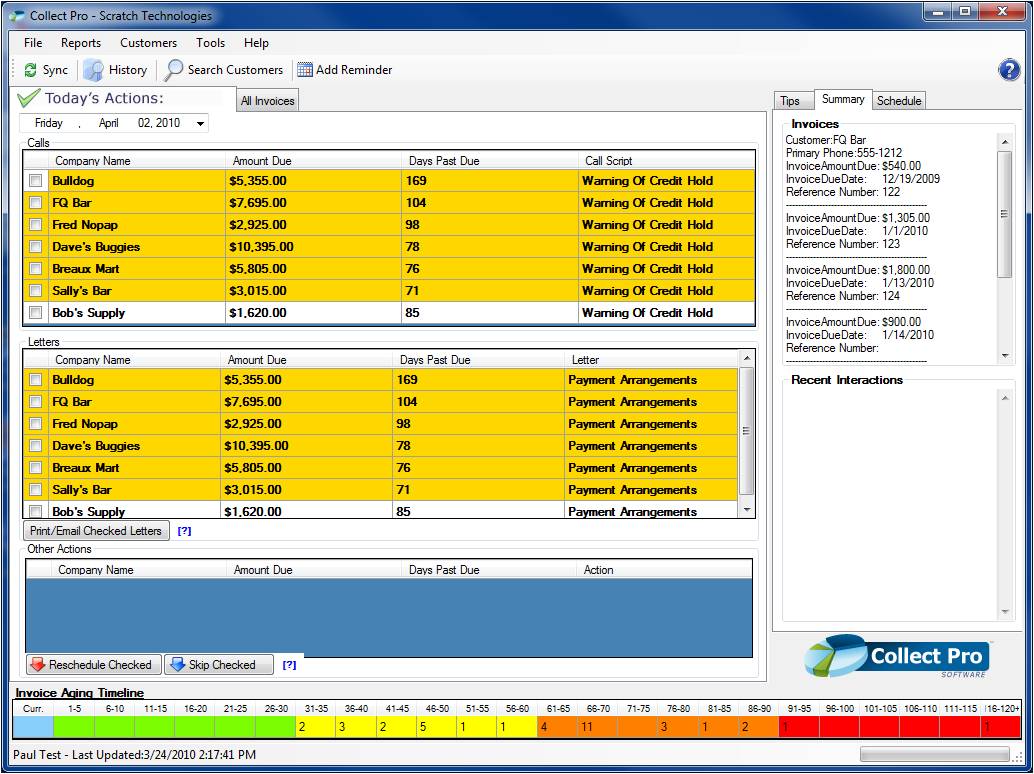Select Dave's Buggies checkbox in the Letters list
1034x774 pixels.
coord(36,446)
